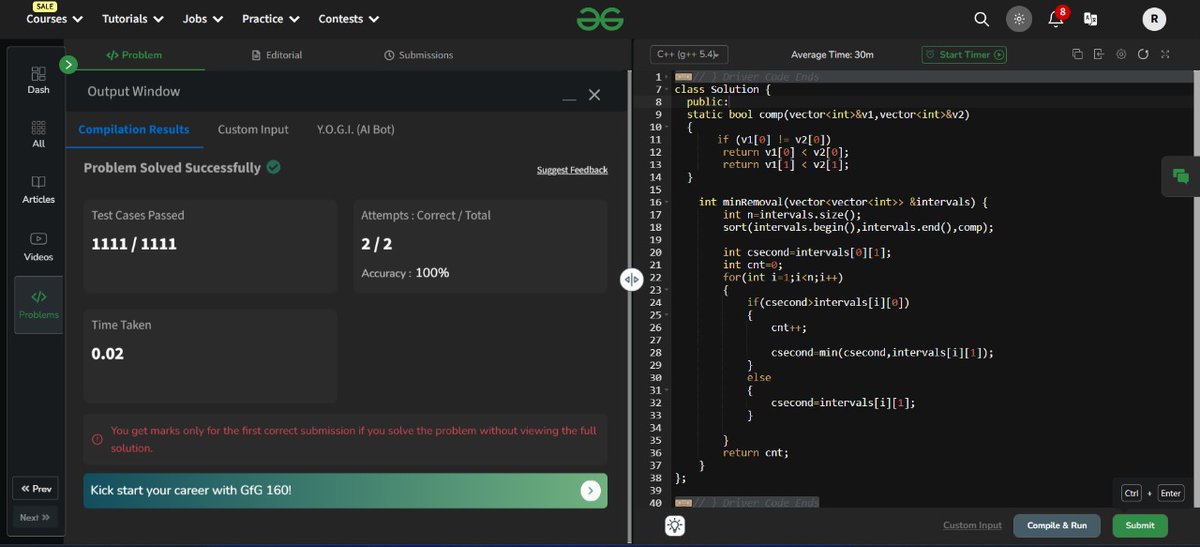This screenshot has height=547, width=1200.
Task: Expand the Jobs dropdown
Action: click(203, 19)
